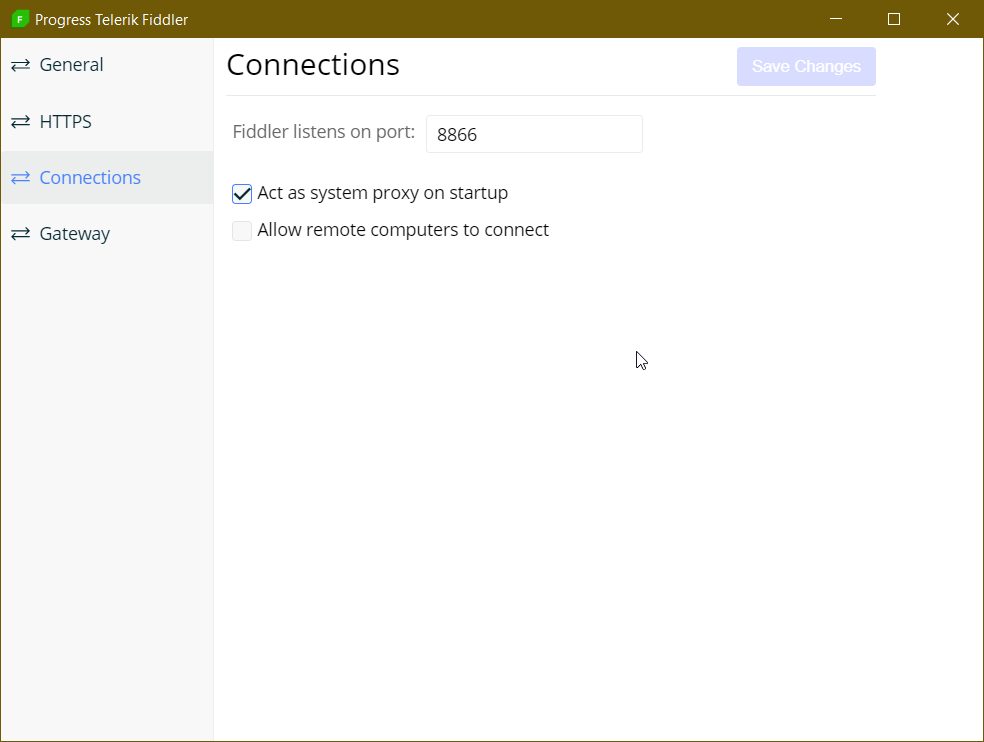The image size is (984, 742).
Task: Click the "Allow remote computers to connect" text
Action: click(403, 230)
